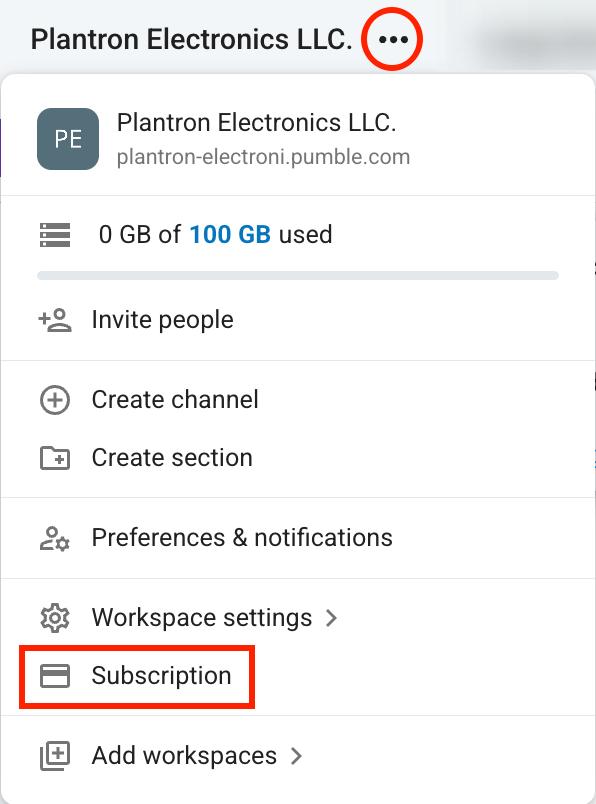Click the add-person Invite icon
This screenshot has height=804, width=596.
coord(55,320)
